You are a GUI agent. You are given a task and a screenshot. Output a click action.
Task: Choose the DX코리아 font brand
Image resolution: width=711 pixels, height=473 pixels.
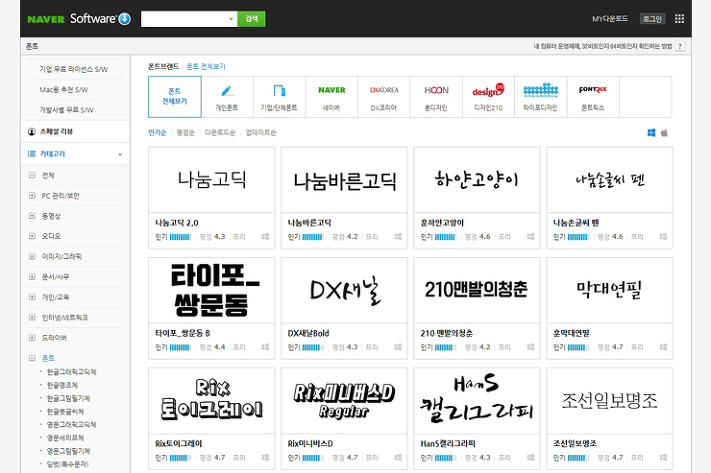pyautogui.click(x=384, y=97)
